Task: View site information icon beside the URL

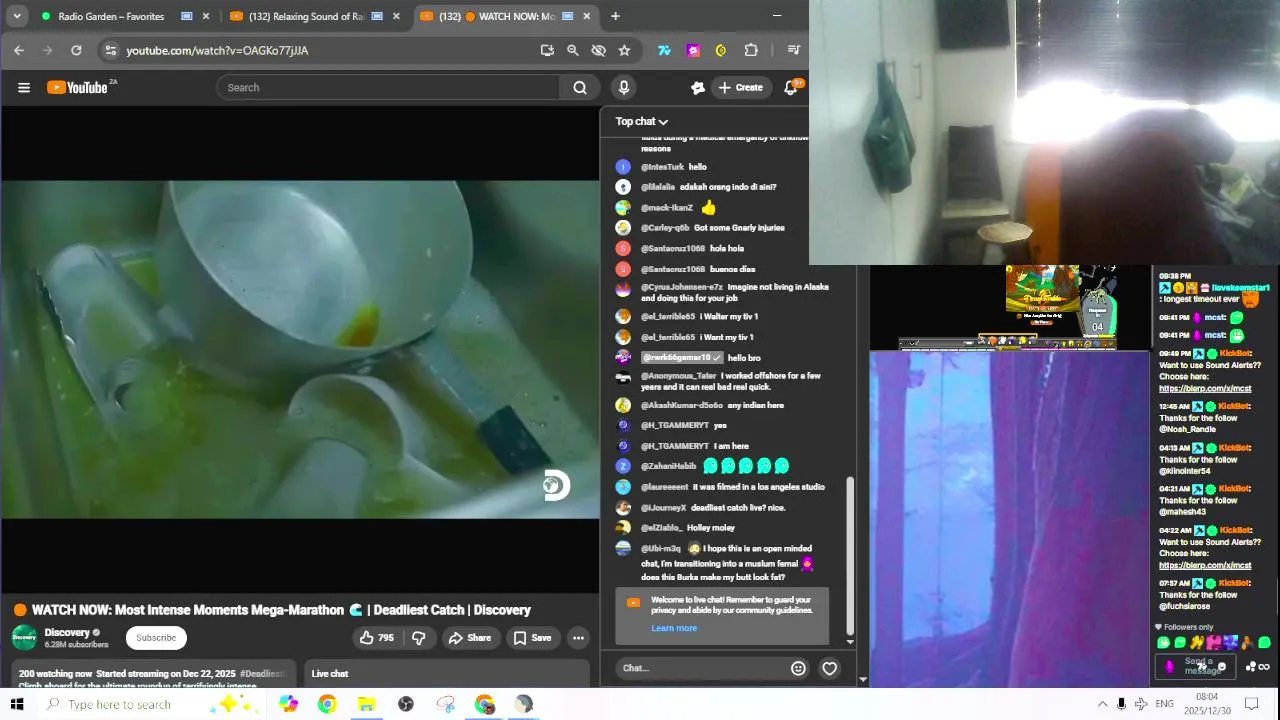Action: pos(111,50)
